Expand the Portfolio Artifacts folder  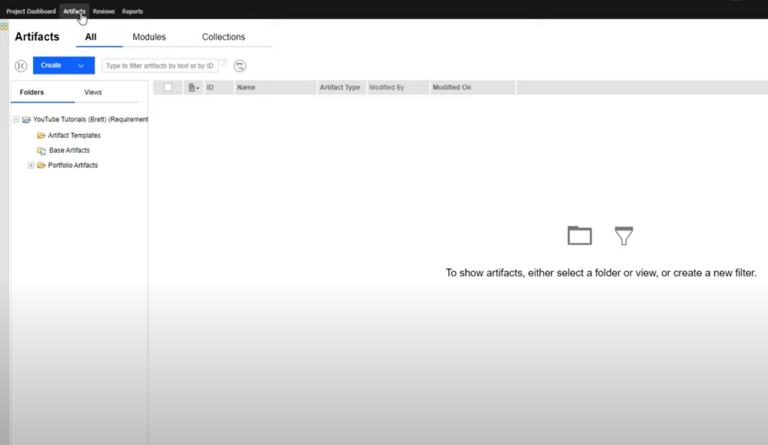click(31, 165)
